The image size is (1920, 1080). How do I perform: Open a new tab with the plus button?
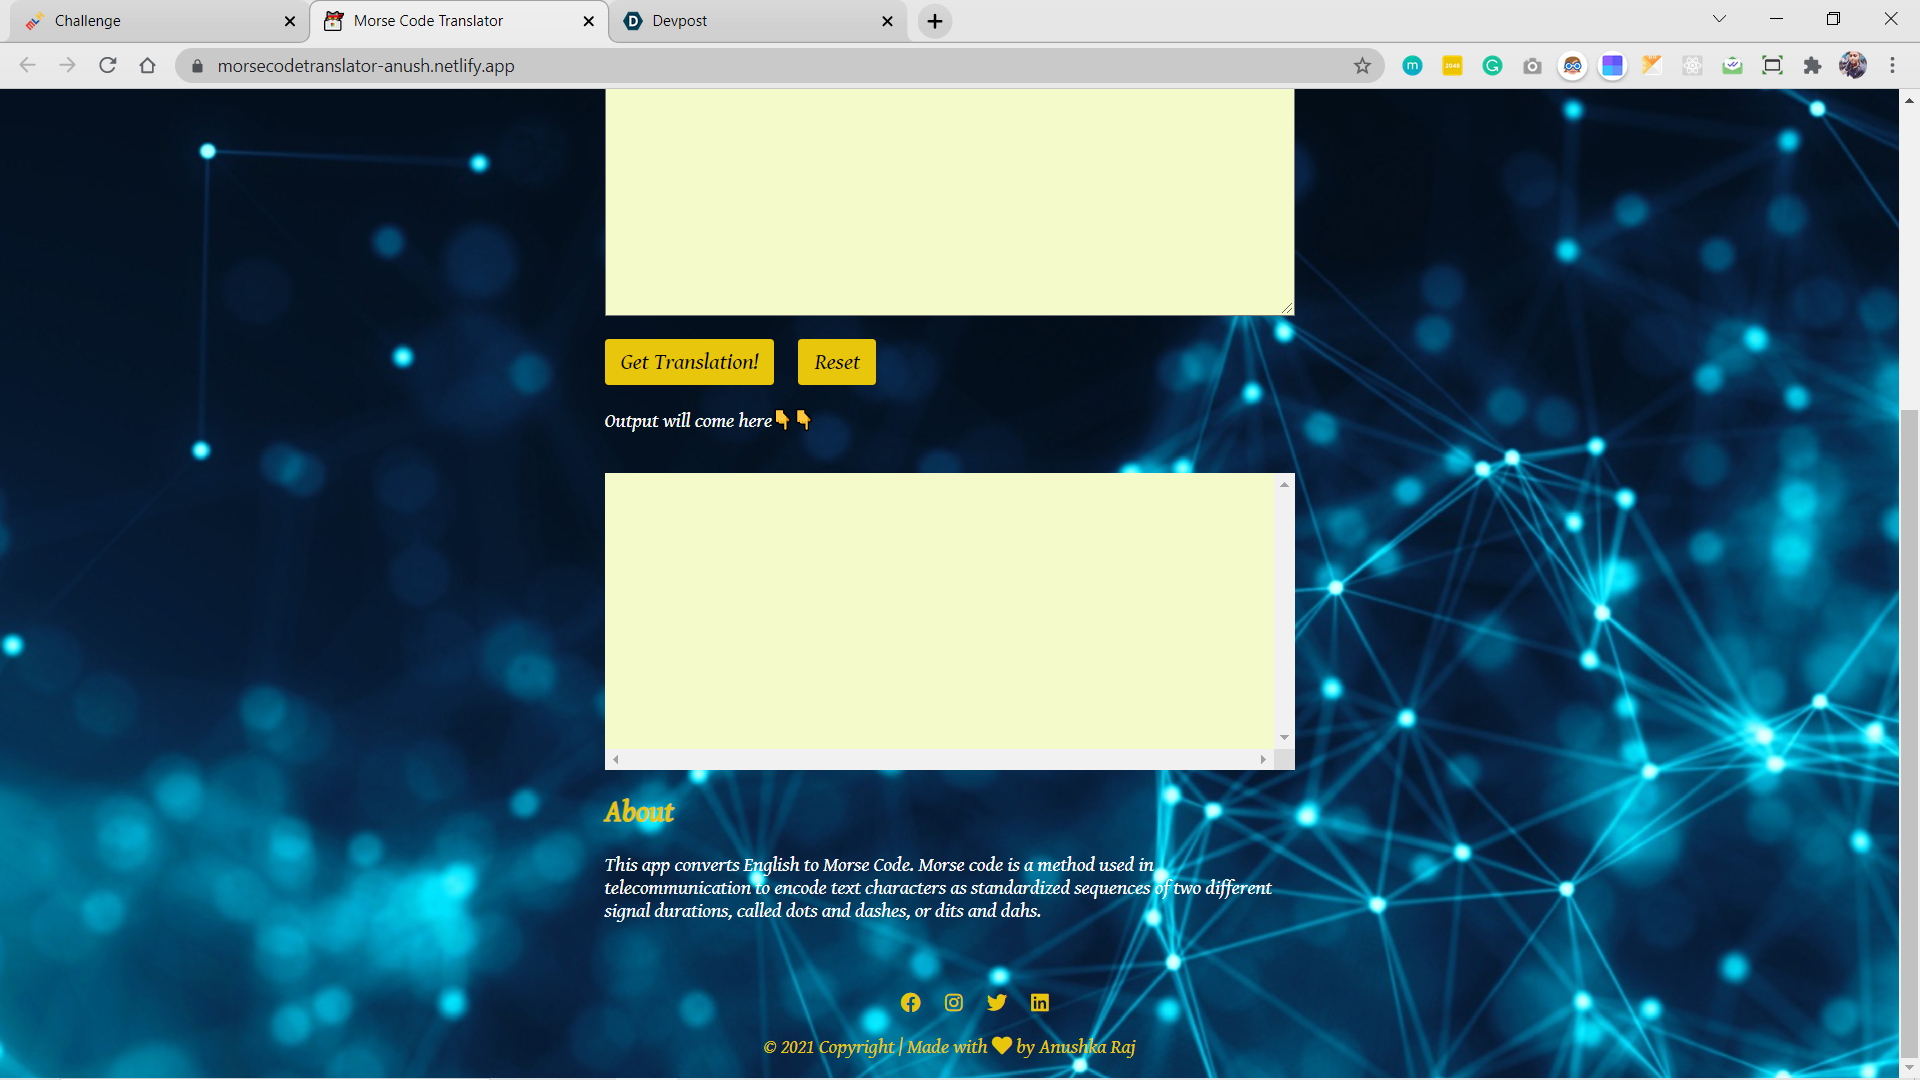click(x=933, y=20)
